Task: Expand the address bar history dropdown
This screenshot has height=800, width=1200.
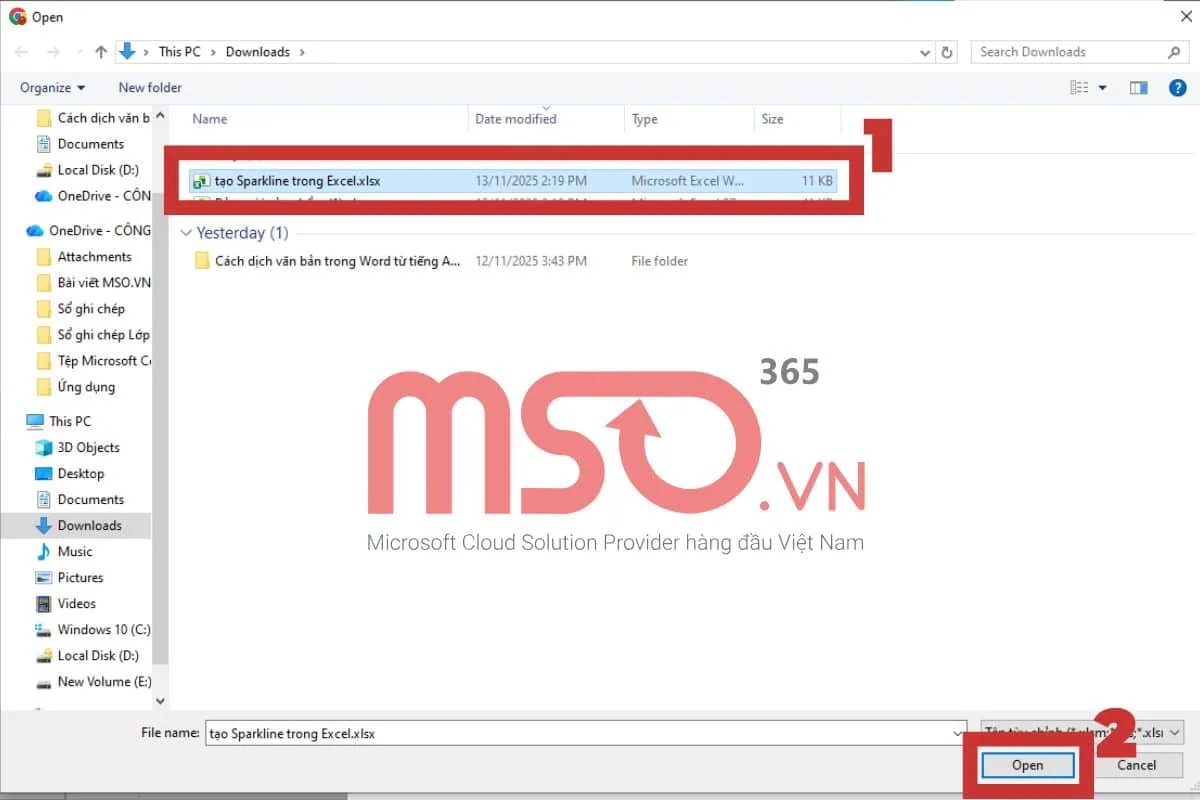Action: (x=924, y=52)
